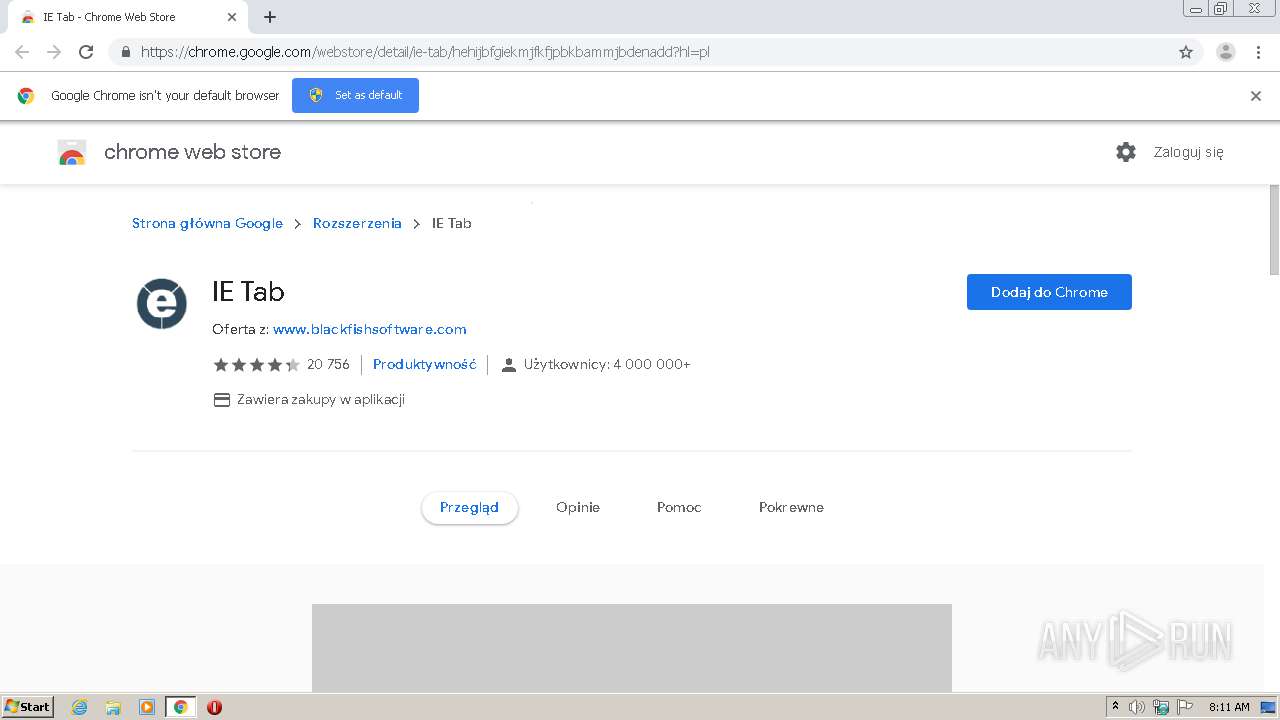
Task: Click the padlock site info icon
Action: [x=125, y=52]
